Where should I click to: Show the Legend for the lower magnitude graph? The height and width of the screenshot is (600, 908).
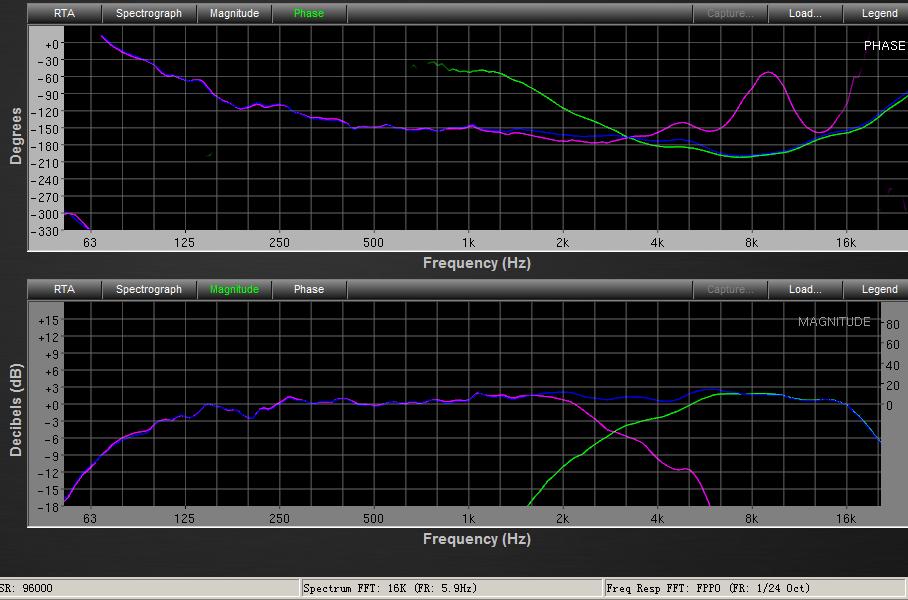[x=879, y=290]
